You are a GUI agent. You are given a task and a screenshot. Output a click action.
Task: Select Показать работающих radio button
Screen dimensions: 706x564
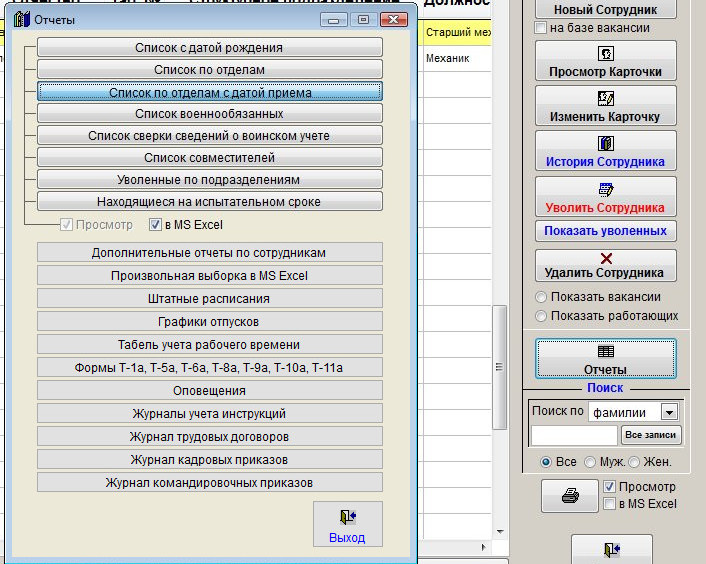coord(541,316)
